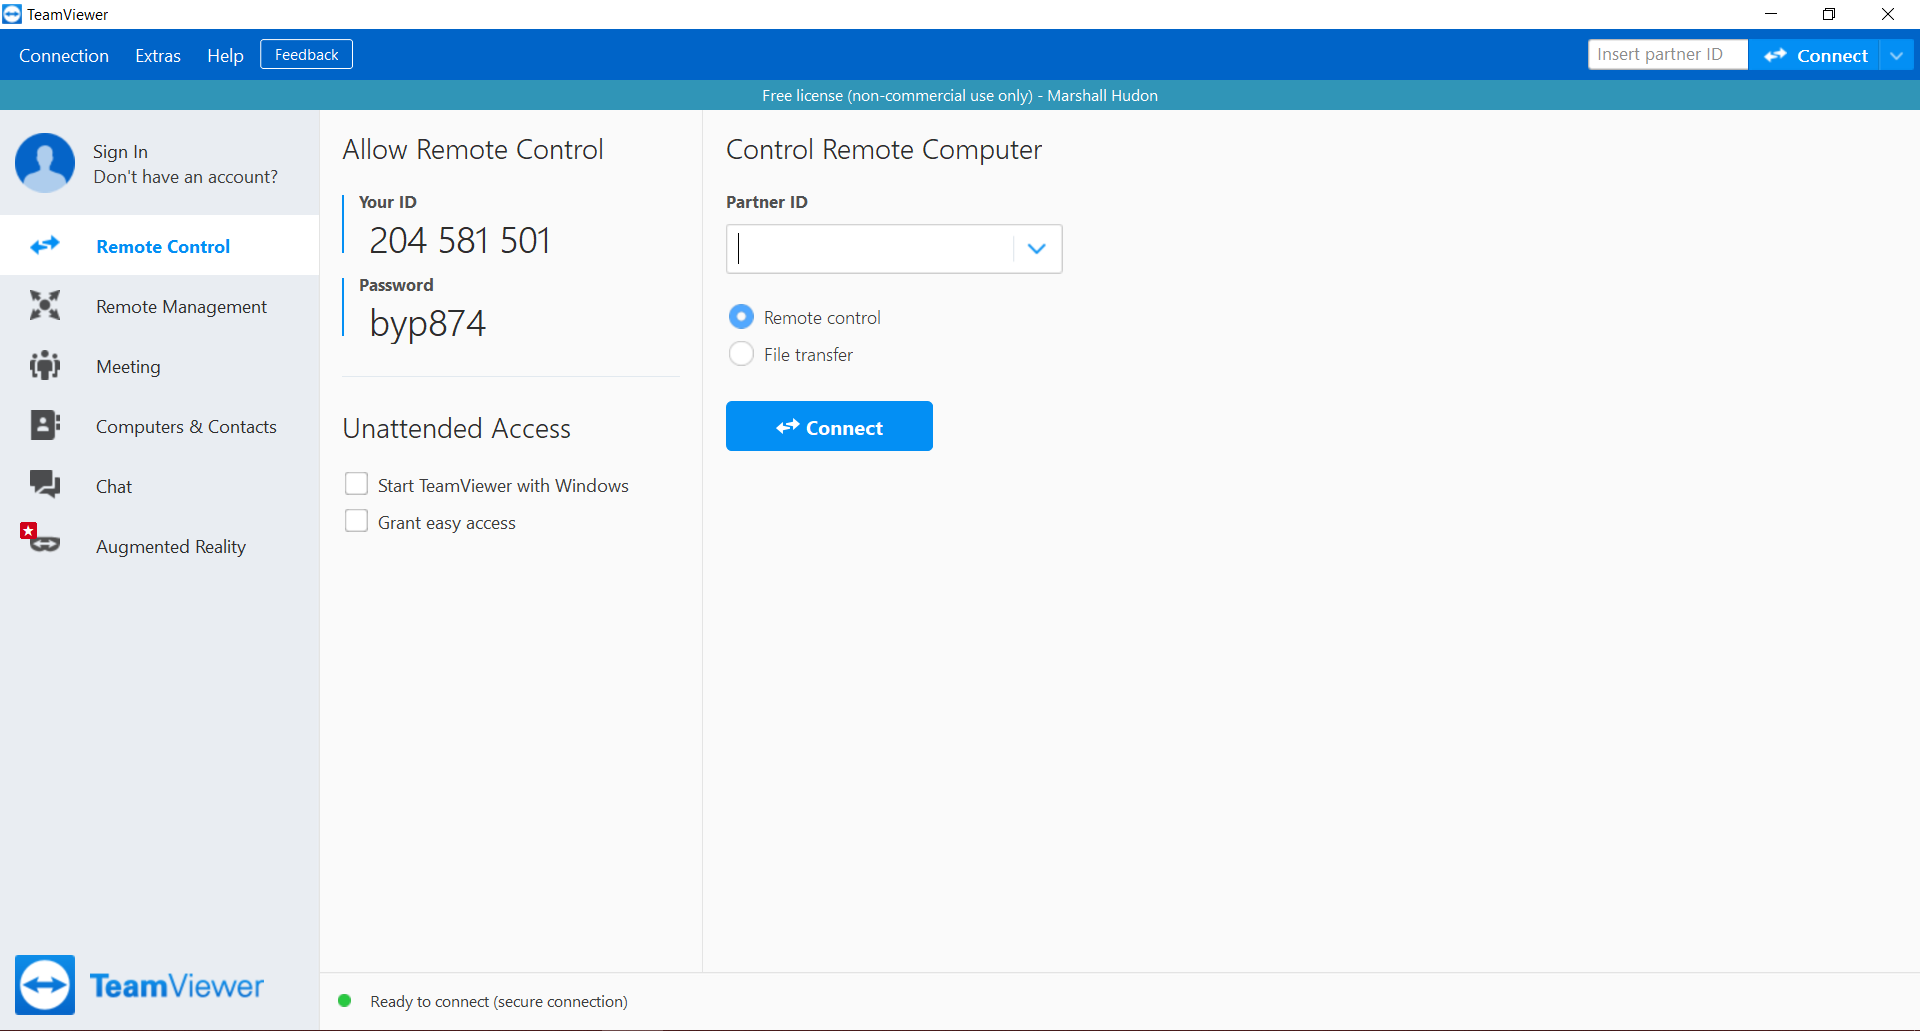Click the Remote Control arrows icon in sidebar
1920x1031 pixels.
click(x=45, y=245)
